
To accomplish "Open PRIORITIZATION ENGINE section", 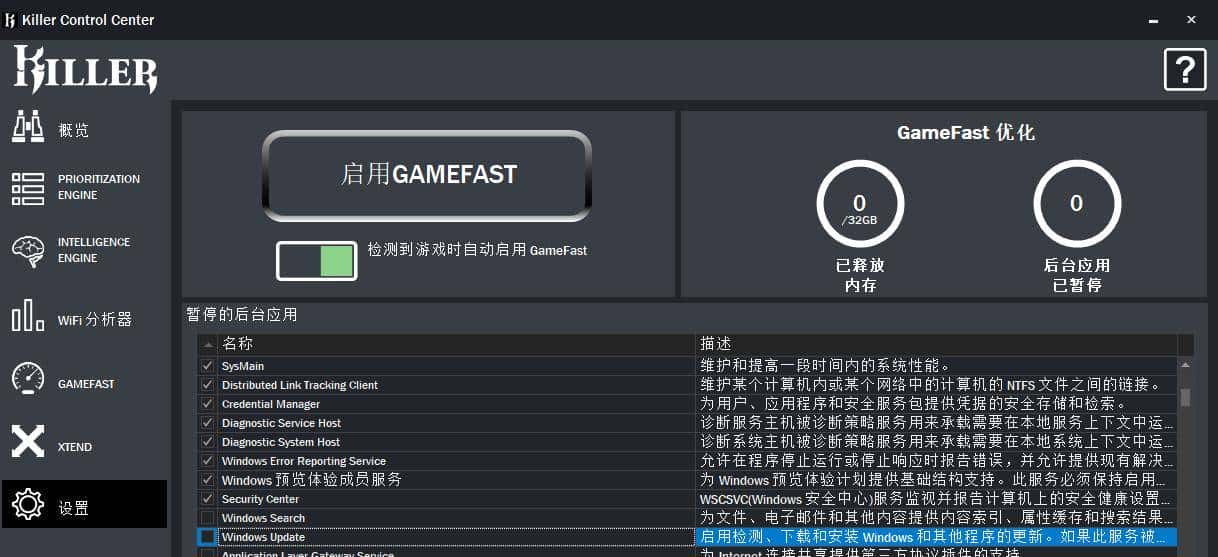I will (99, 187).
